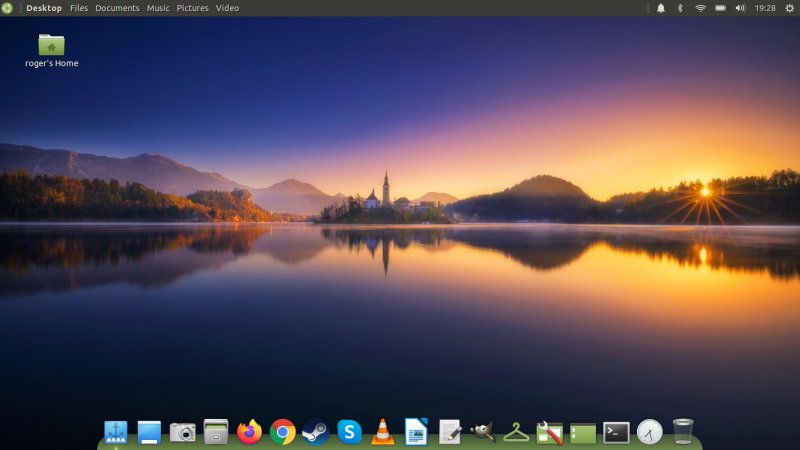Launch the screenshot camera app
The width and height of the screenshot is (800, 450).
(x=182, y=432)
